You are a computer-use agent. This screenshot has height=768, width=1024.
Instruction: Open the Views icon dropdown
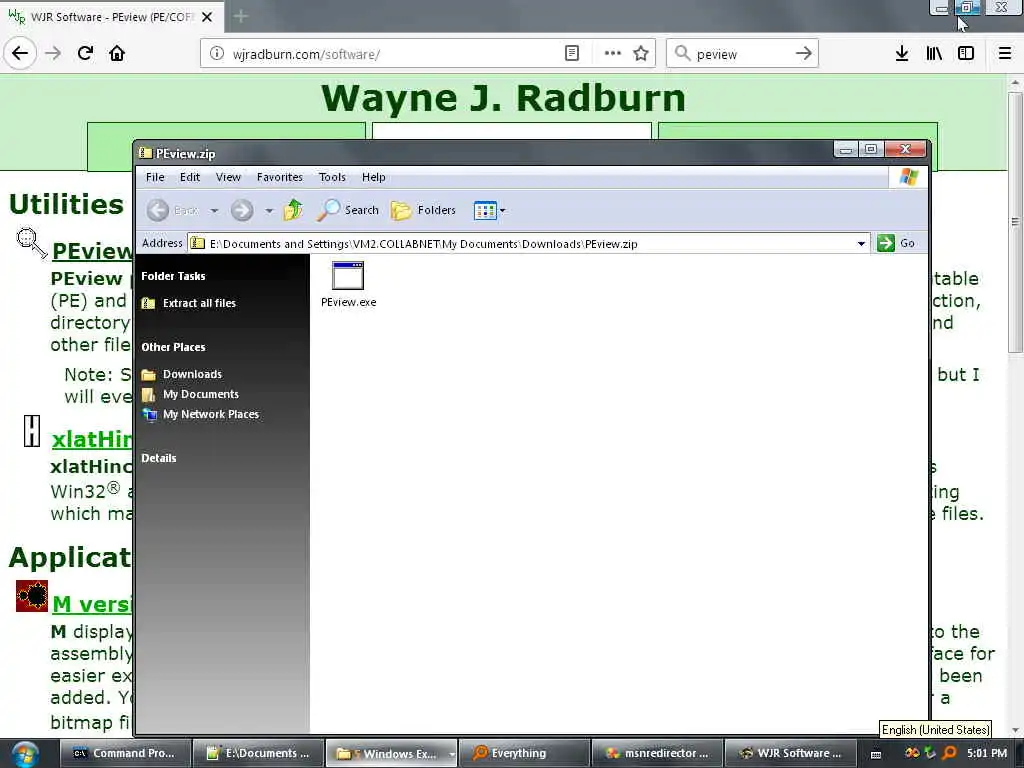[490, 210]
